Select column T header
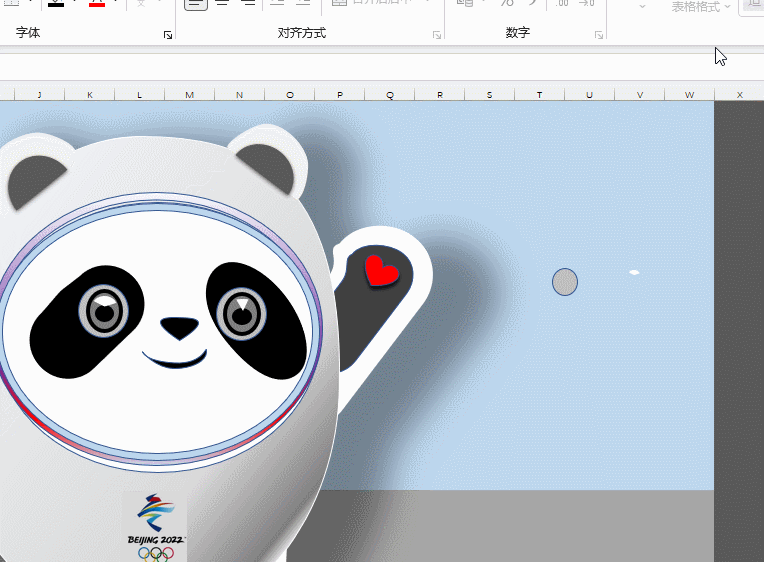Screen dimensions: 764x562 pos(539,95)
